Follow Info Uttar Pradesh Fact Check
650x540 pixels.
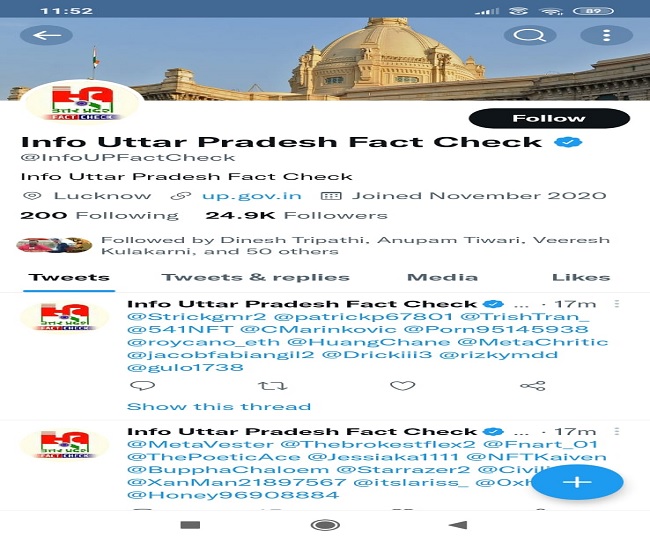tap(549, 119)
